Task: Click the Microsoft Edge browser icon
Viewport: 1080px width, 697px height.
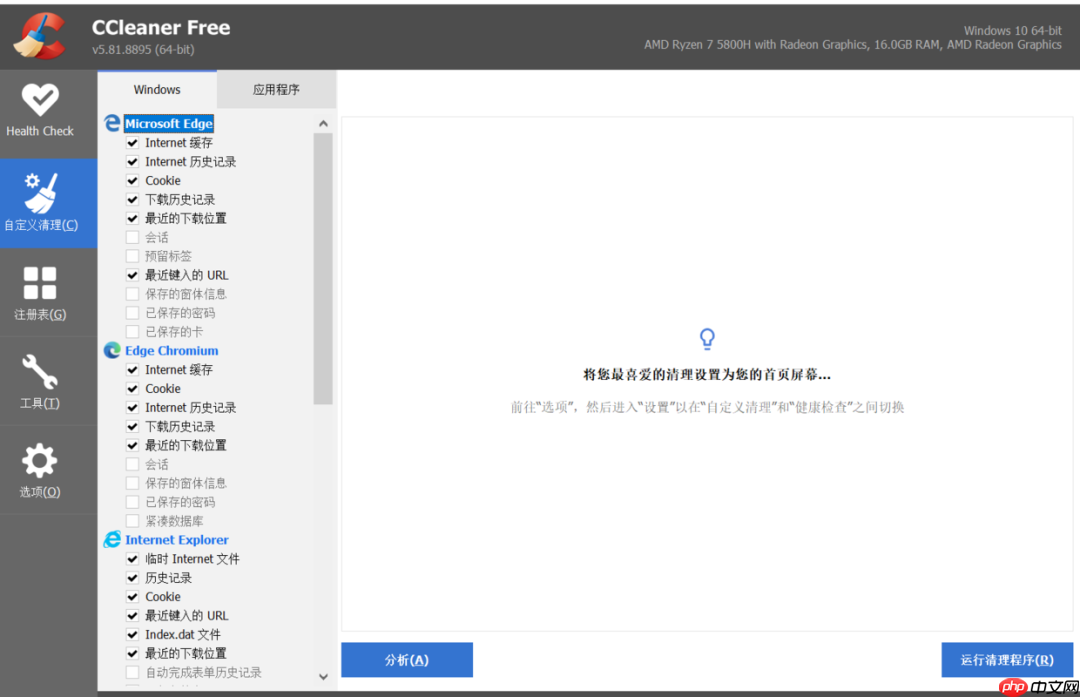Action: [110, 123]
